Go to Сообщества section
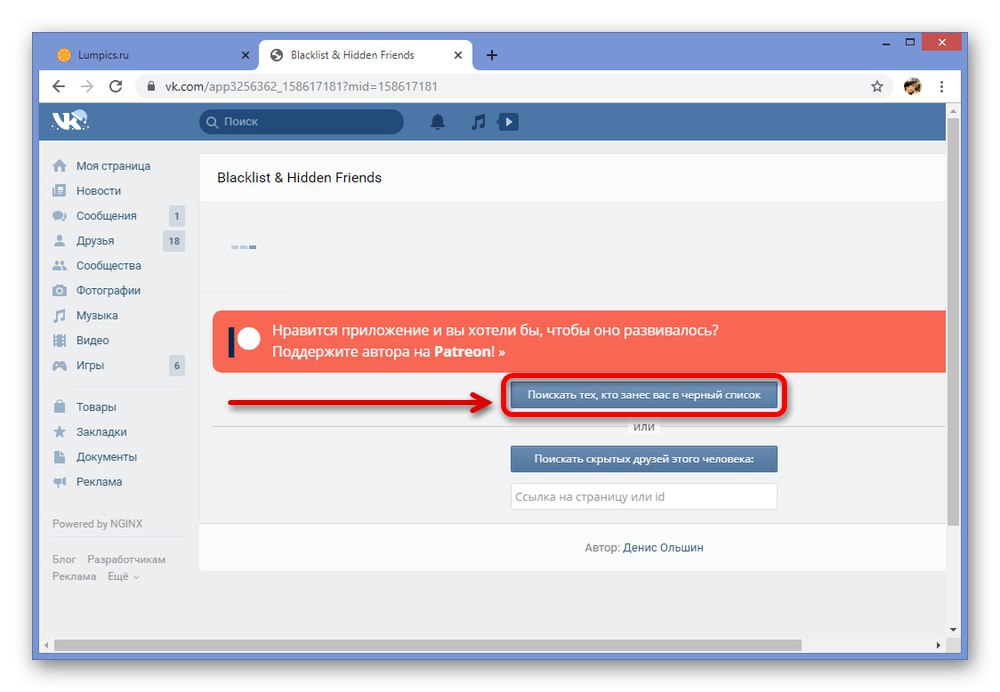1000x692 pixels. click(x=109, y=265)
